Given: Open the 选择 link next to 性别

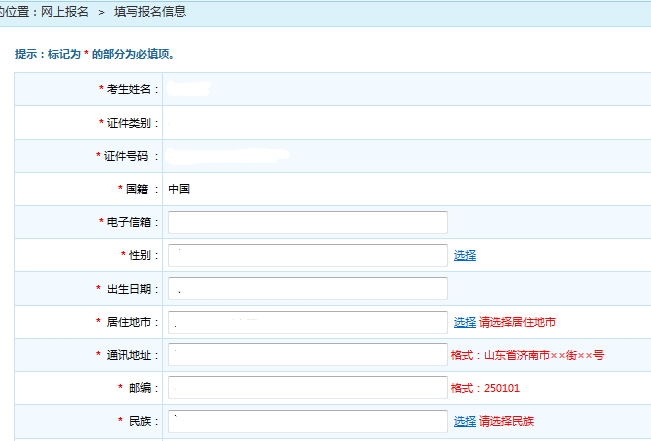Looking at the screenshot, I should (465, 255).
